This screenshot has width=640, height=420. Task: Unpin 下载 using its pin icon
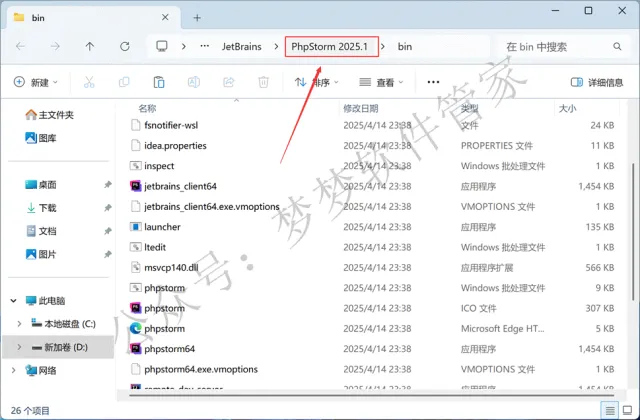point(108,208)
